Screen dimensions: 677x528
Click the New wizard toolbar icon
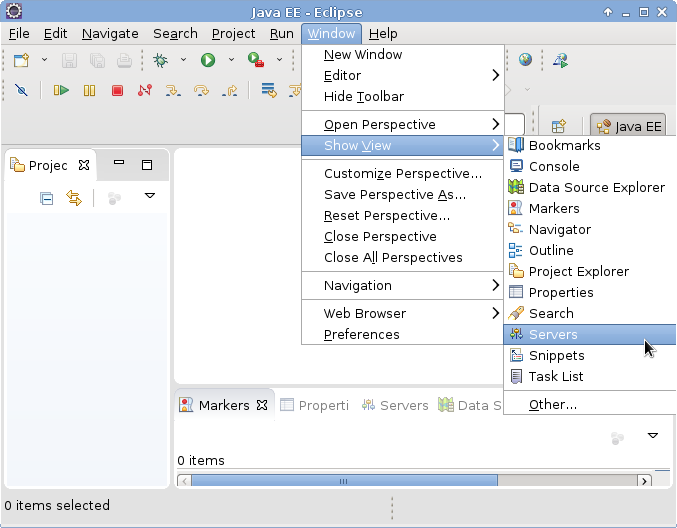[21, 60]
